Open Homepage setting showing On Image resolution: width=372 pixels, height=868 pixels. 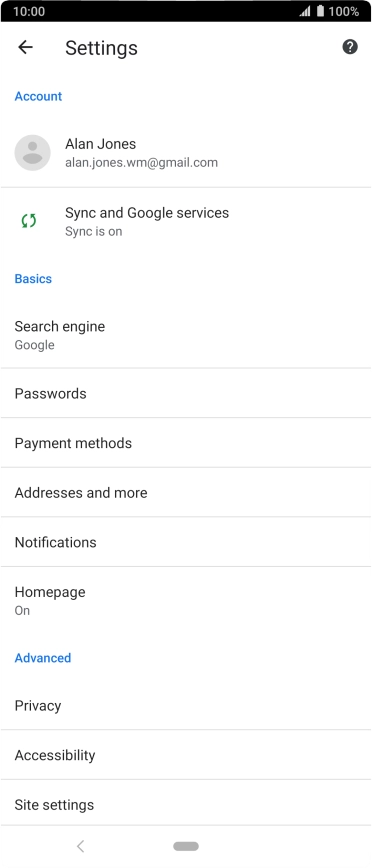tap(186, 600)
